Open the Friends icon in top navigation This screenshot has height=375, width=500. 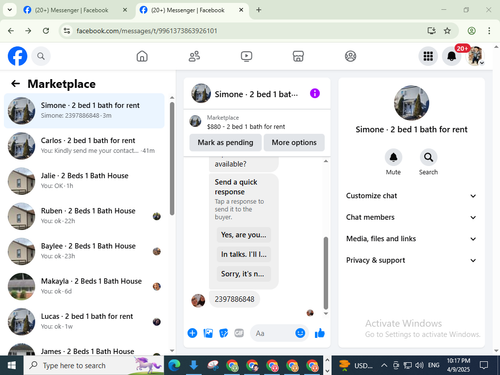[194, 56]
